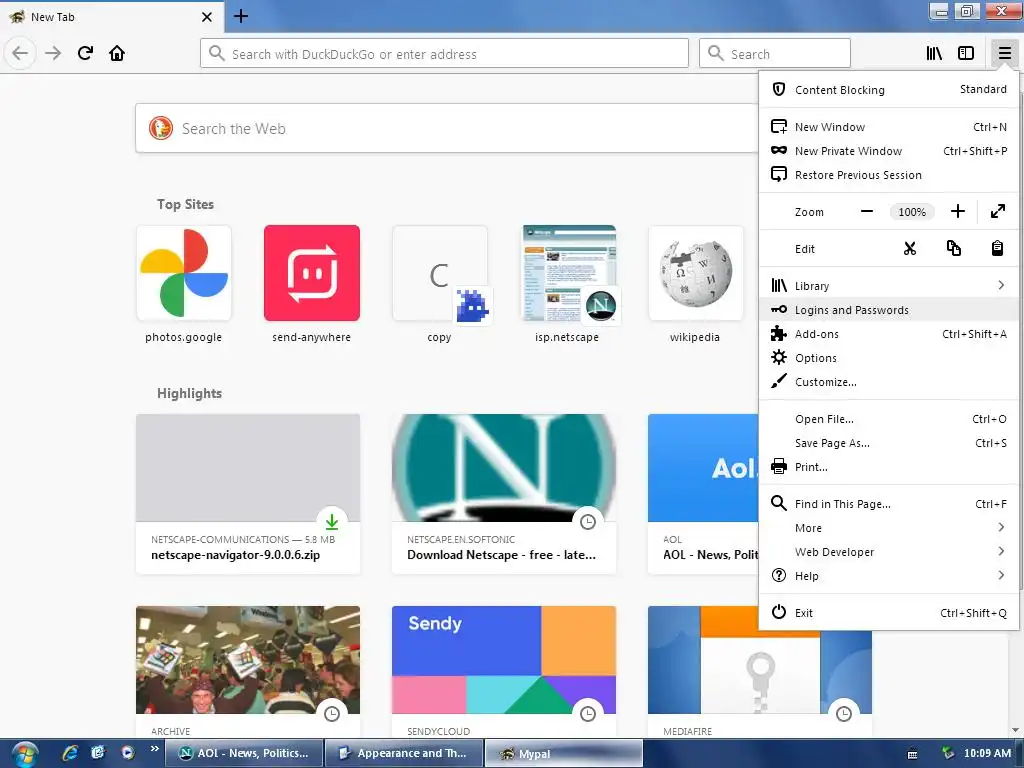The image size is (1024, 768).
Task: Open Logins and Passwords
Action: [x=889, y=310]
